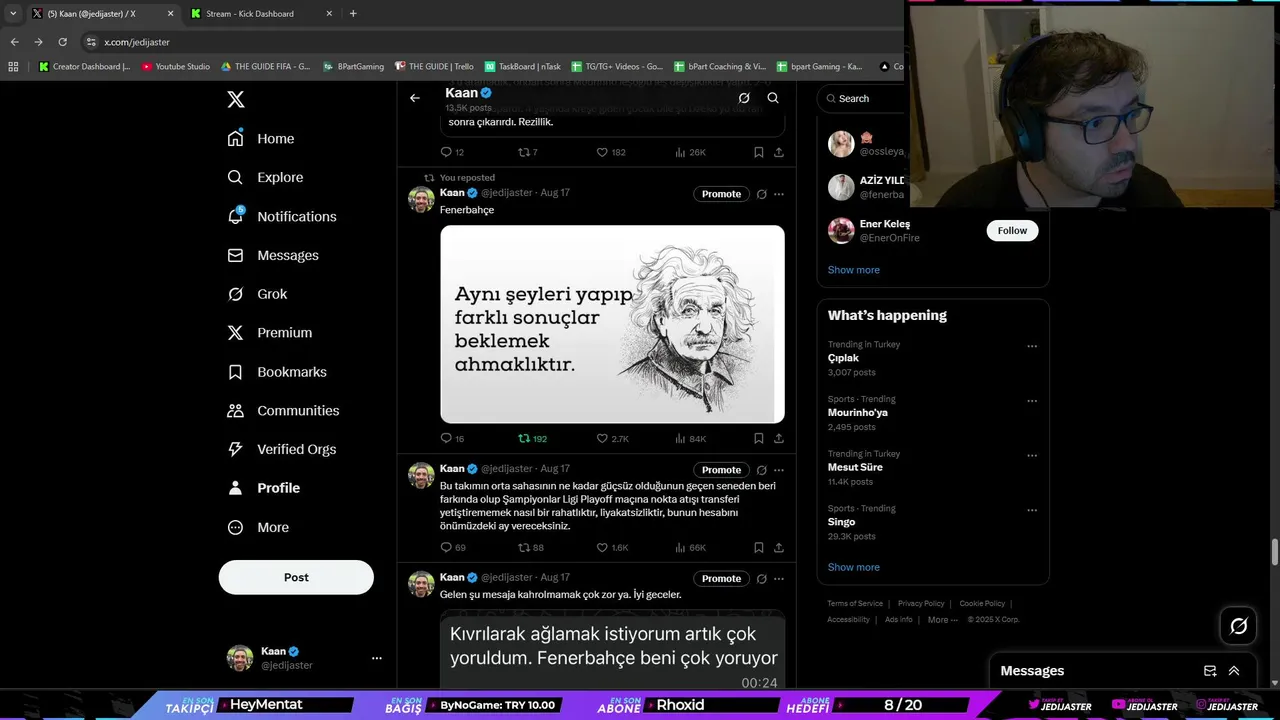Reply to post with 69 replies
The image size is (1280, 720).
453,548
